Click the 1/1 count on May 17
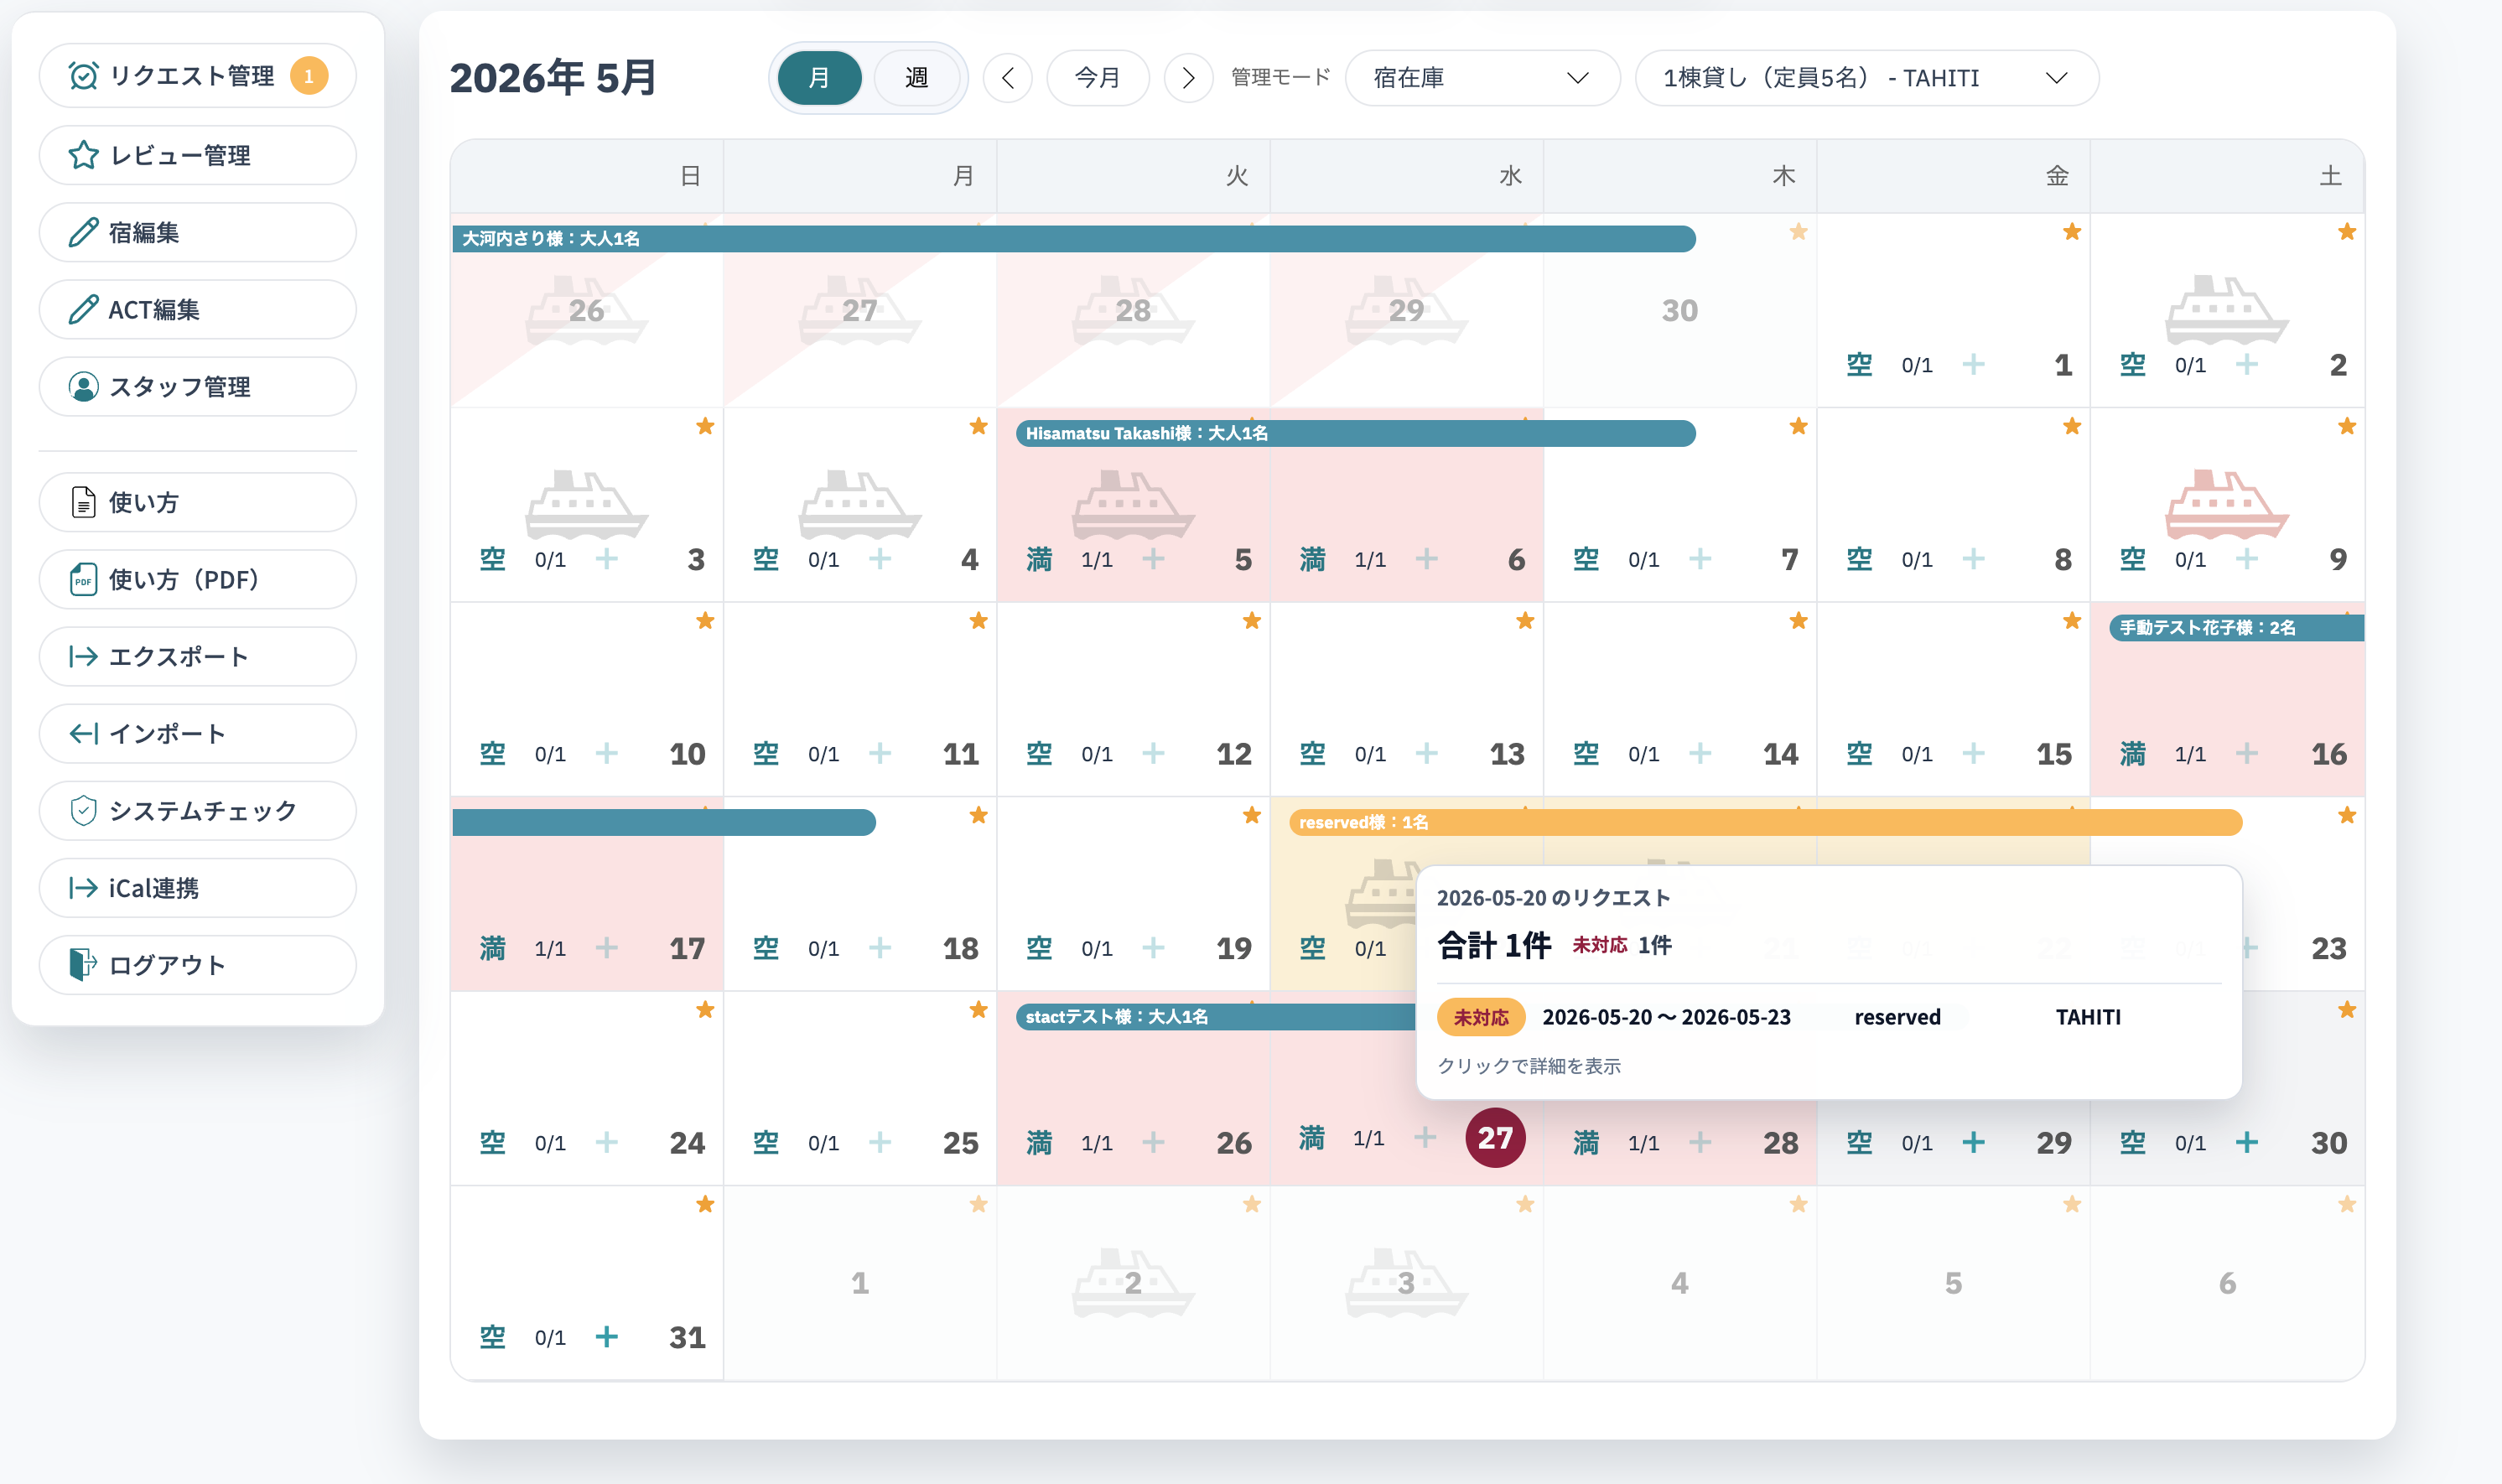Image resolution: width=2502 pixels, height=1484 pixels. [549, 948]
